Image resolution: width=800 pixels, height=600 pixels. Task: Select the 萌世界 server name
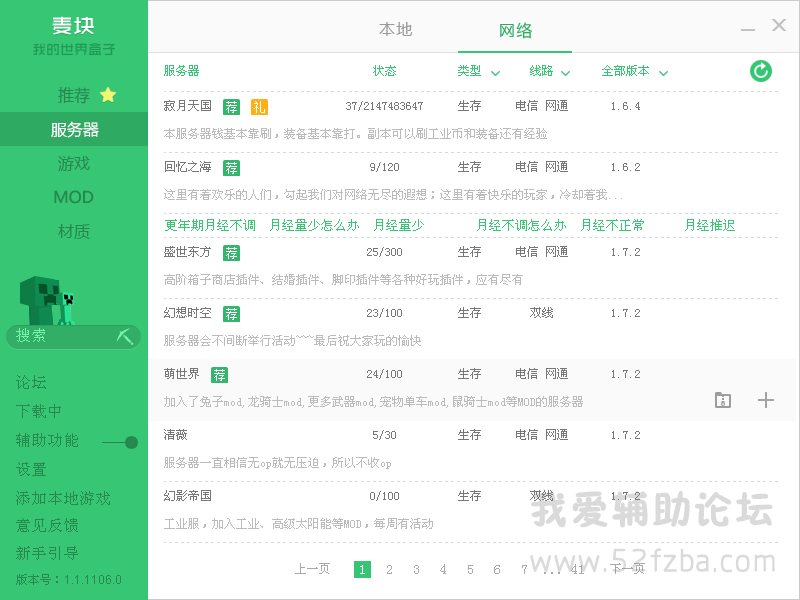click(x=181, y=374)
